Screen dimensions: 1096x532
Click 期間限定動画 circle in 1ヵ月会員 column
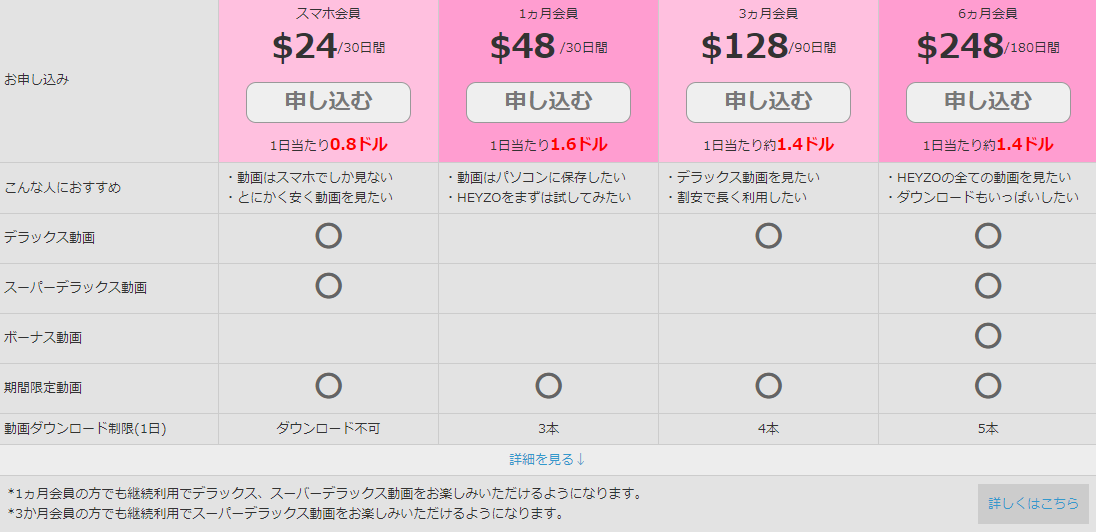click(549, 385)
